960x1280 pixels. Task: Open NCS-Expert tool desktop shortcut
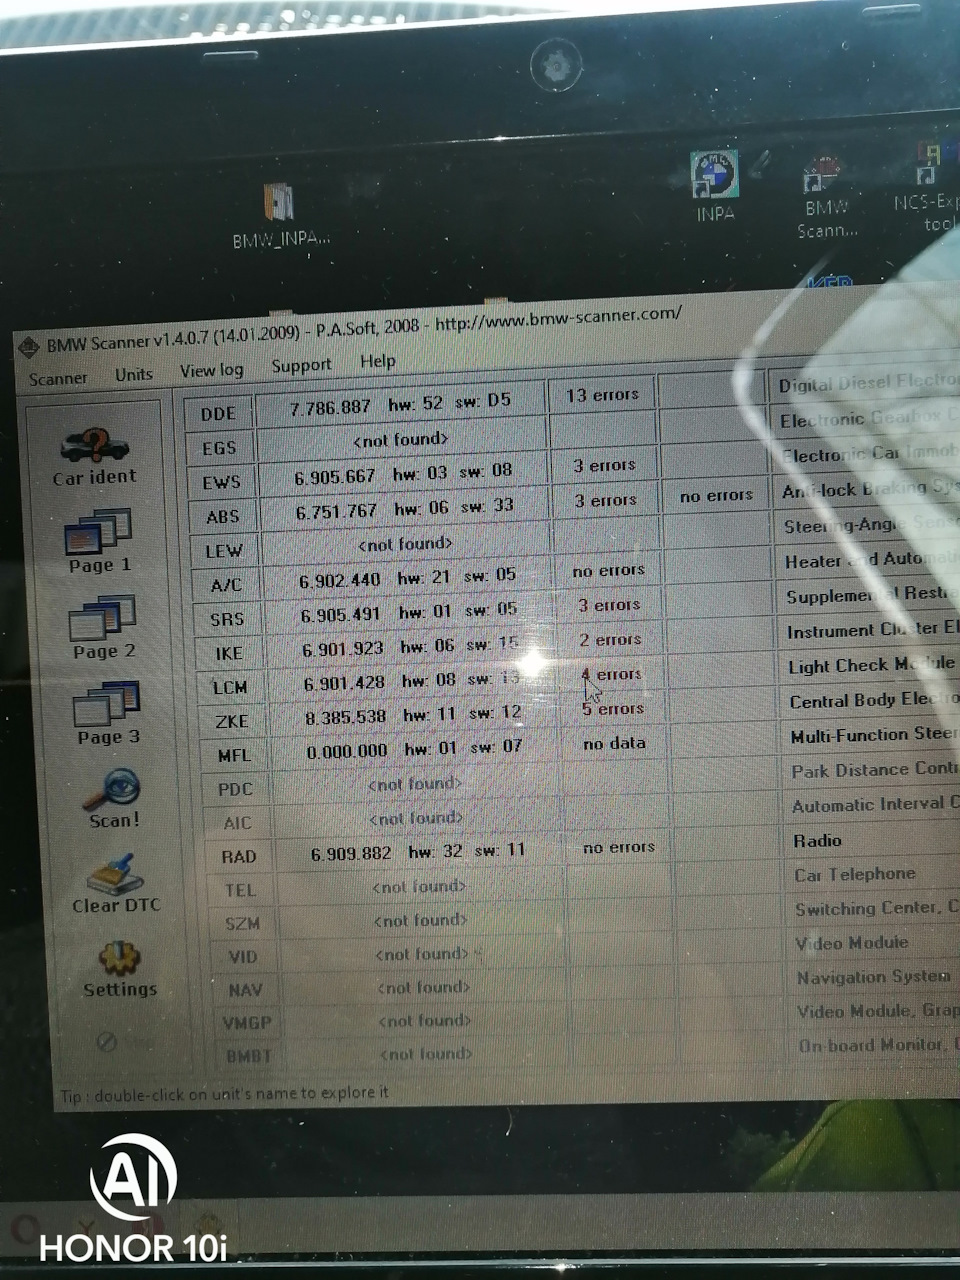pyautogui.click(x=928, y=187)
